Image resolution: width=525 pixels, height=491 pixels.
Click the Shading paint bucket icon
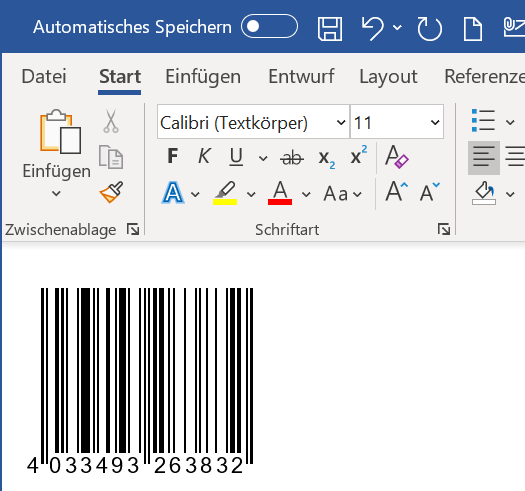tap(484, 193)
